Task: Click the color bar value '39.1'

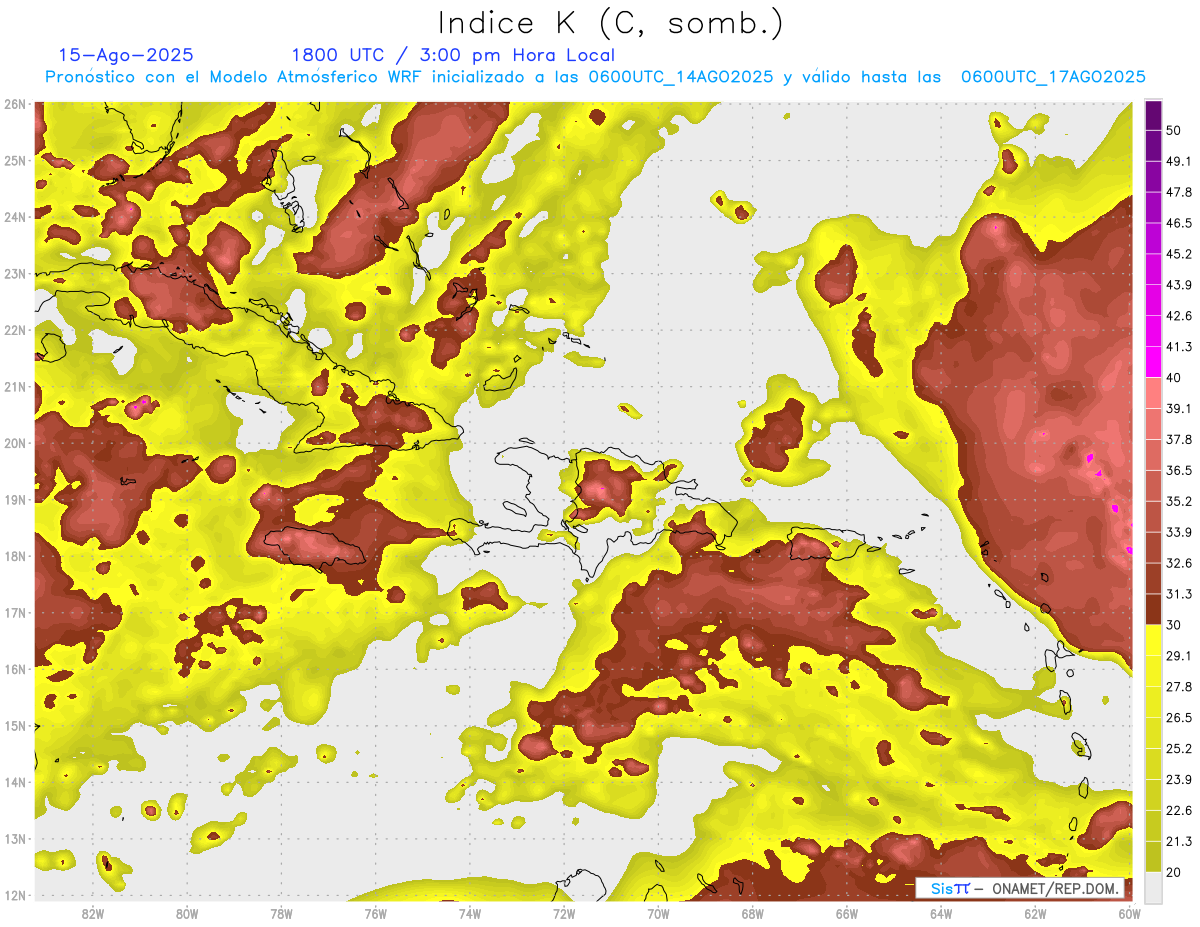Action: 1179,408
